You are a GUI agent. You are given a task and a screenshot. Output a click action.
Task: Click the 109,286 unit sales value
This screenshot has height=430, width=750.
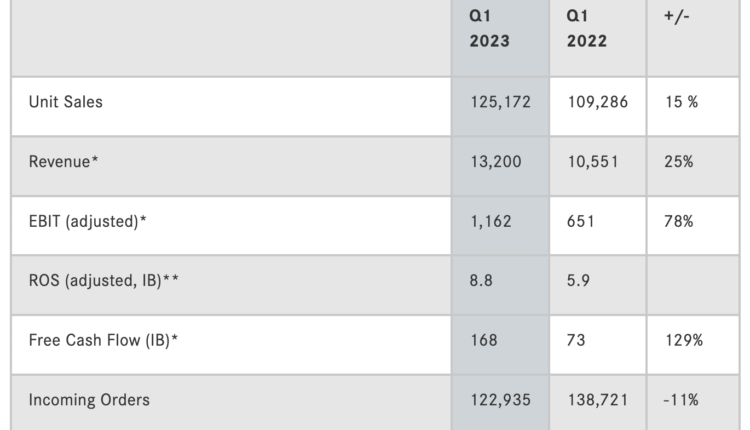pos(597,102)
